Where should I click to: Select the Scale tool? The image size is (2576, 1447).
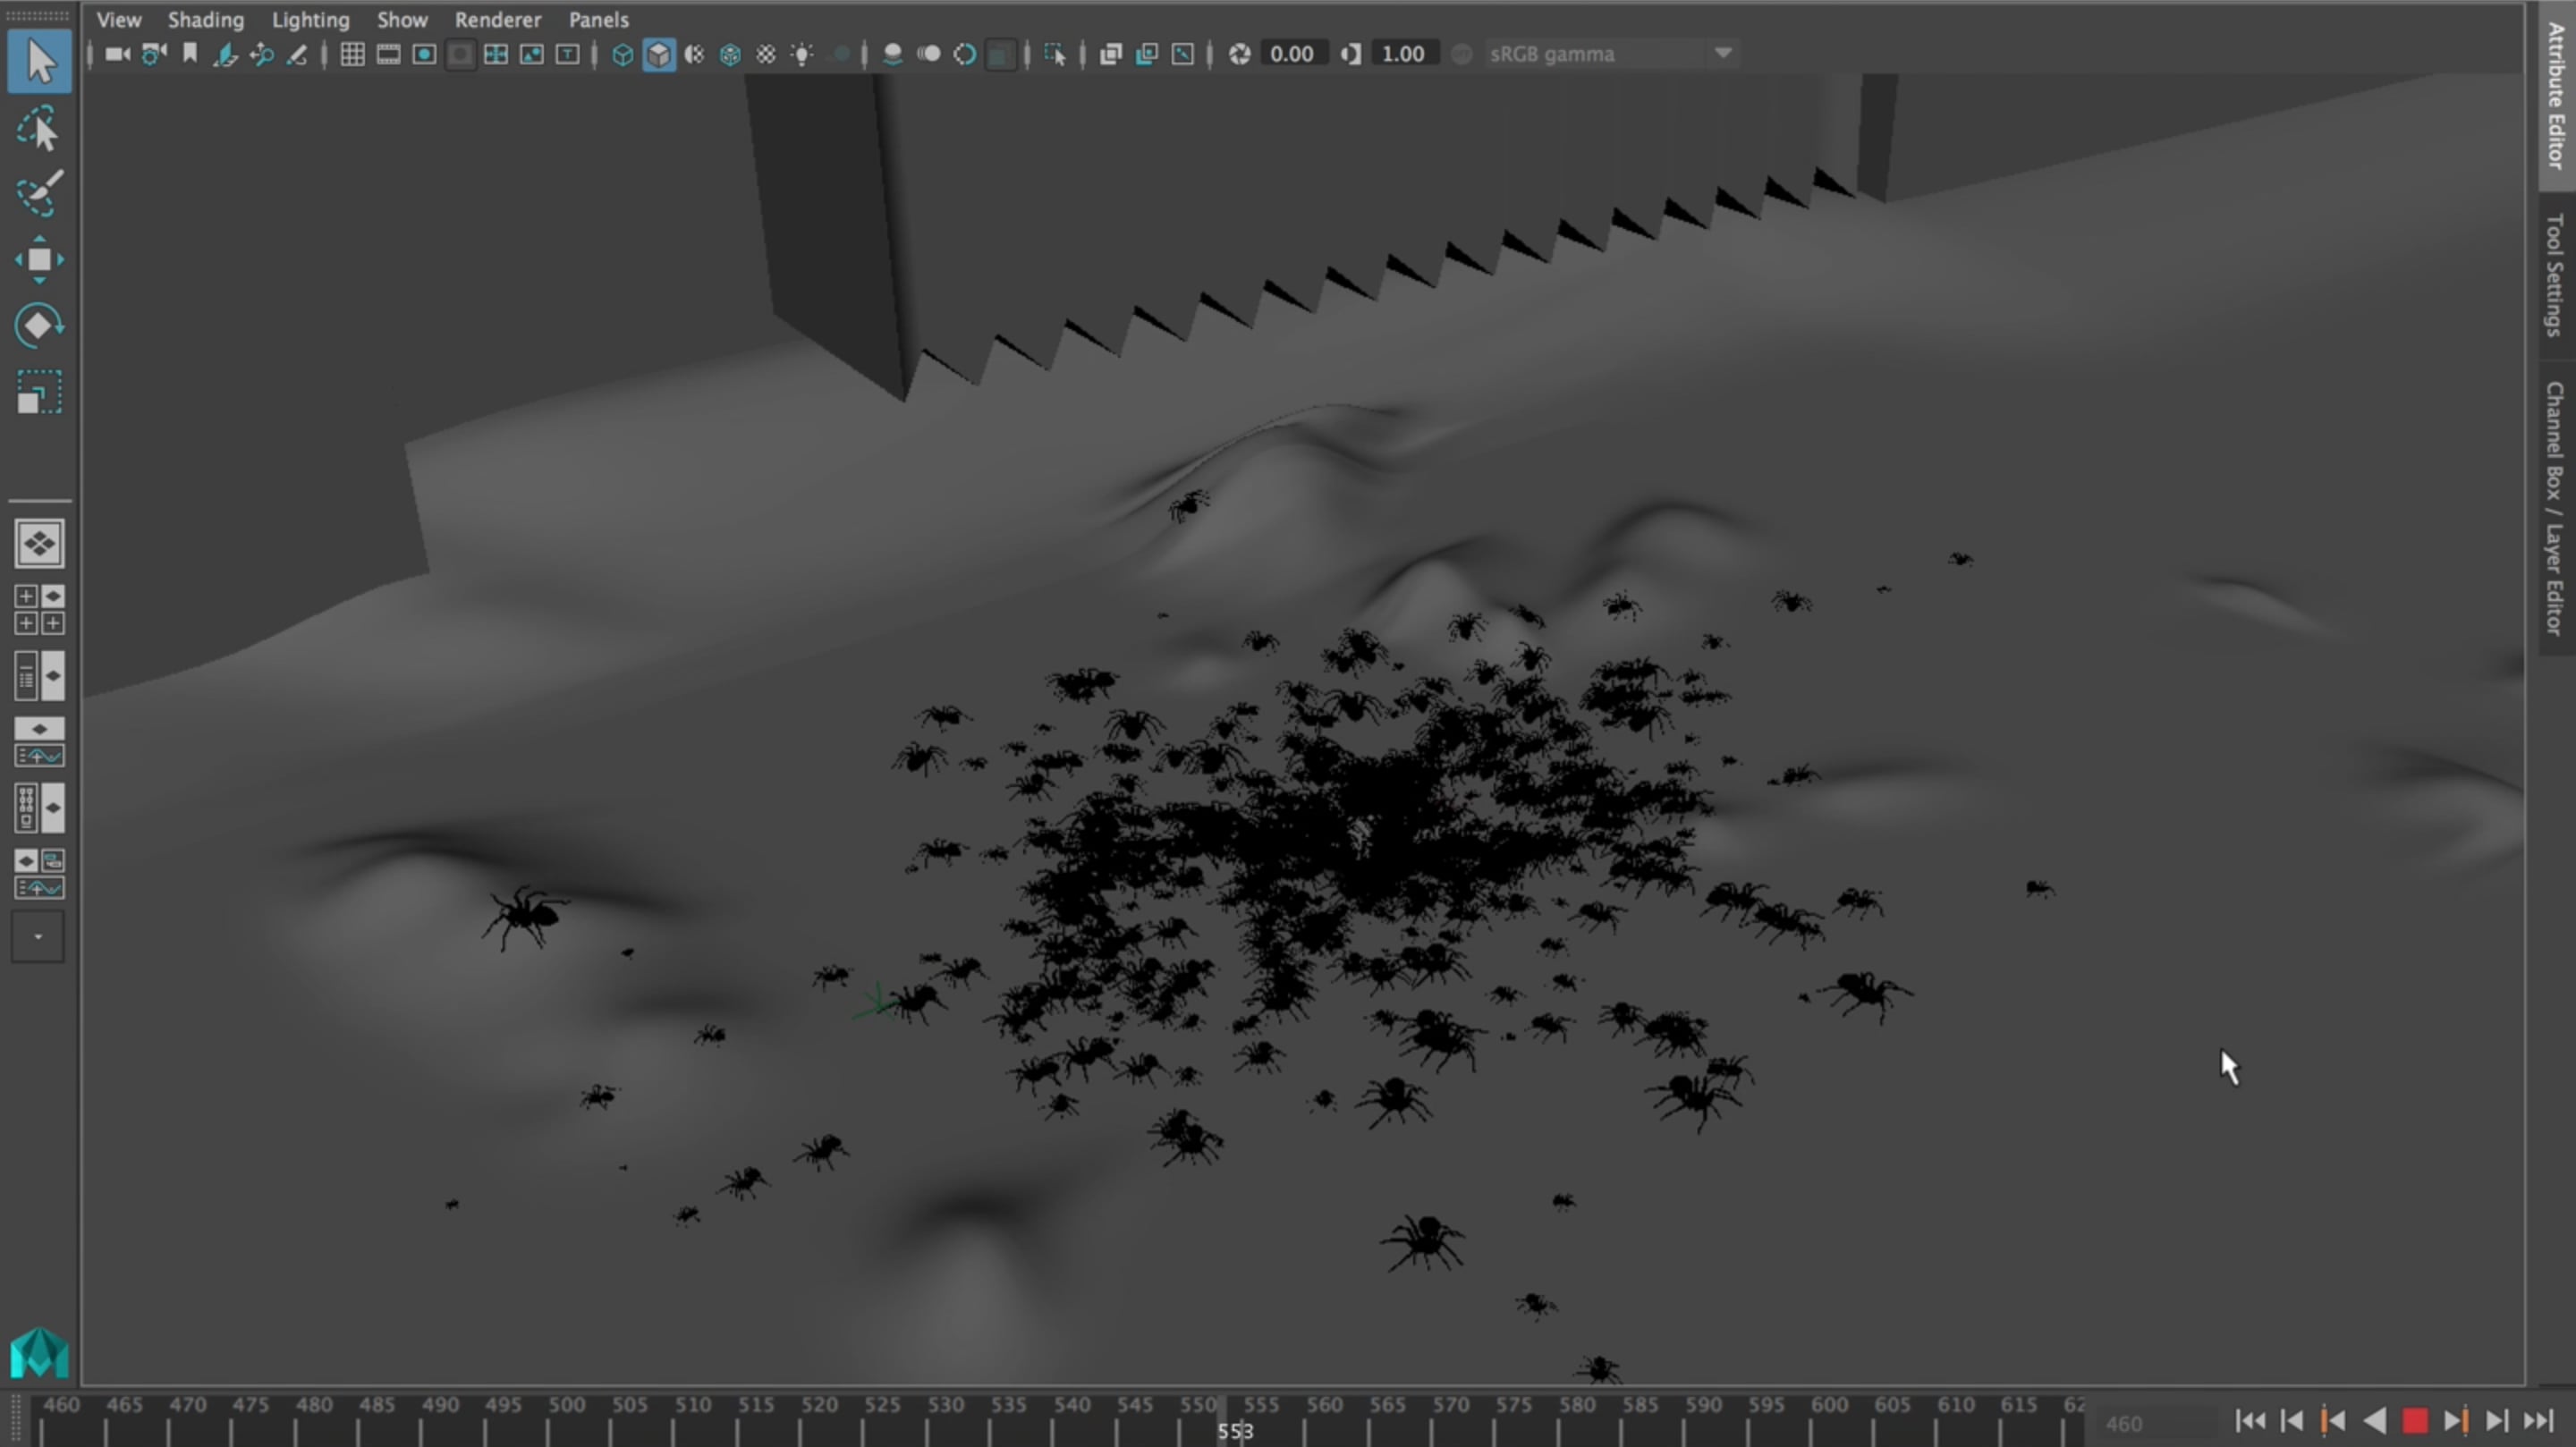click(39, 392)
